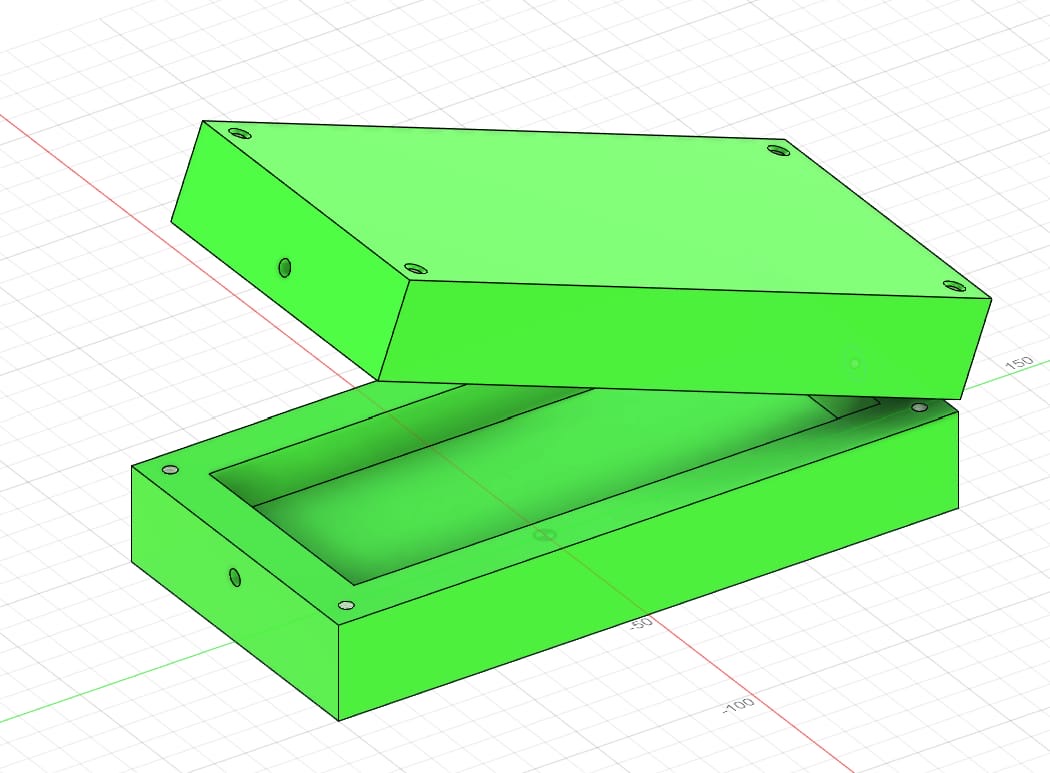Pick the lid top hole at its nearest corner
Image resolution: width=1050 pixels, height=773 pixels.
pyautogui.click(x=416, y=269)
